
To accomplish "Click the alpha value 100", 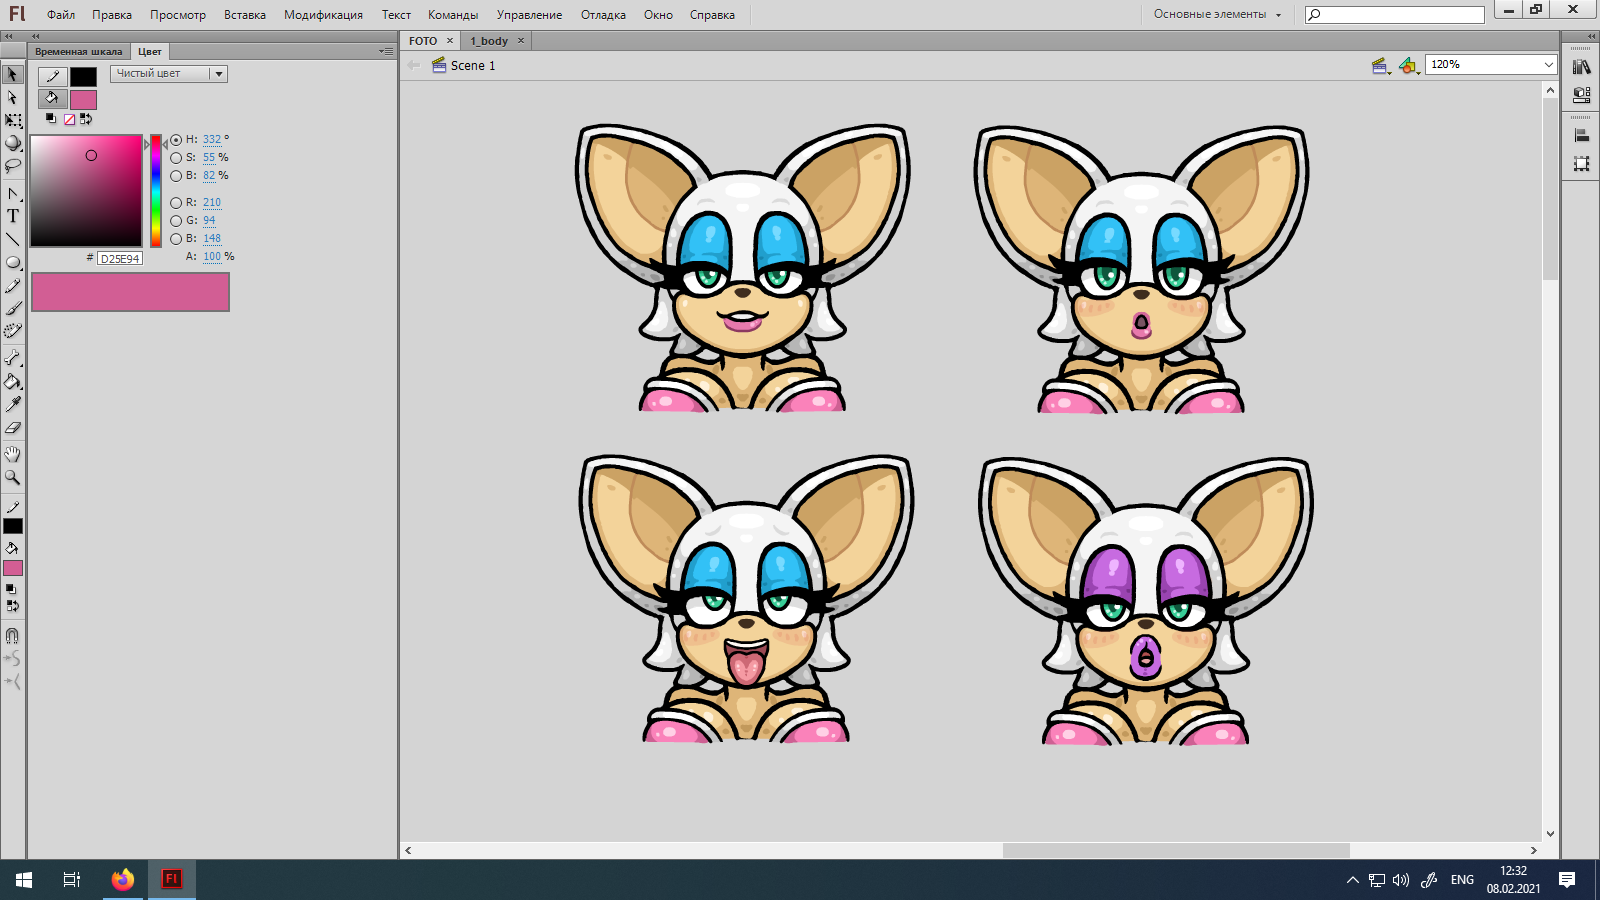I will (x=212, y=257).
